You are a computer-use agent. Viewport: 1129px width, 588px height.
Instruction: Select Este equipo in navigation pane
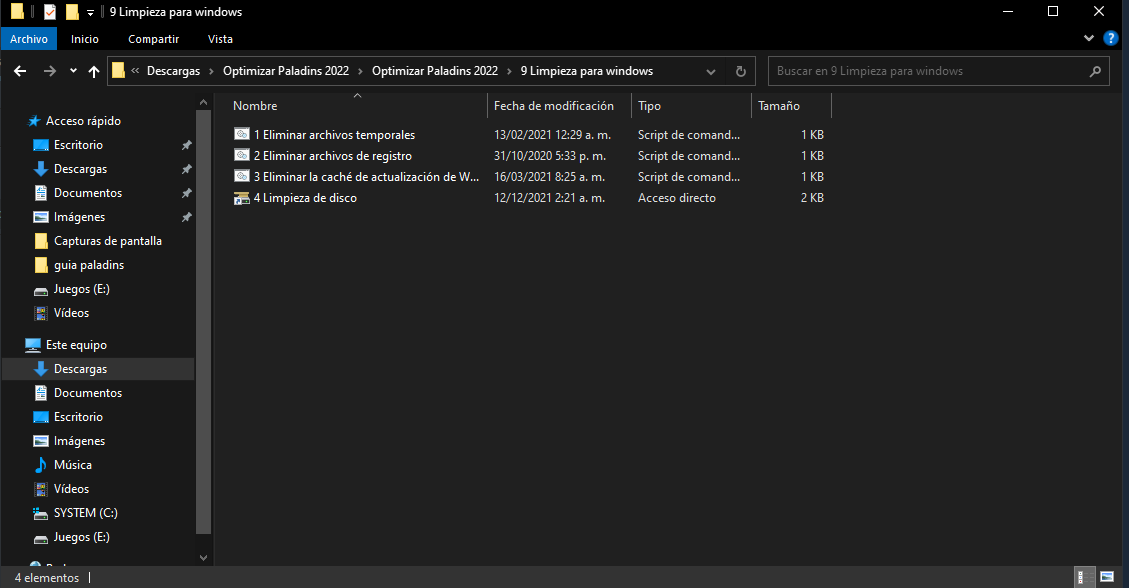click(76, 345)
